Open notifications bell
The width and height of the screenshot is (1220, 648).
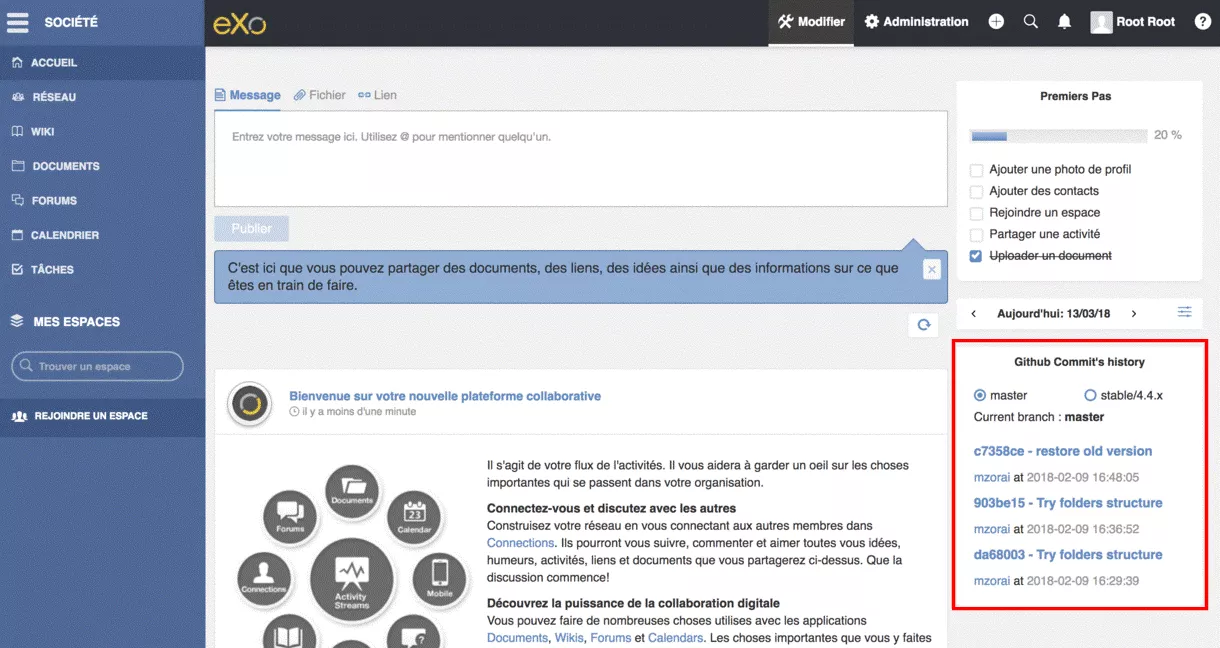point(1065,22)
